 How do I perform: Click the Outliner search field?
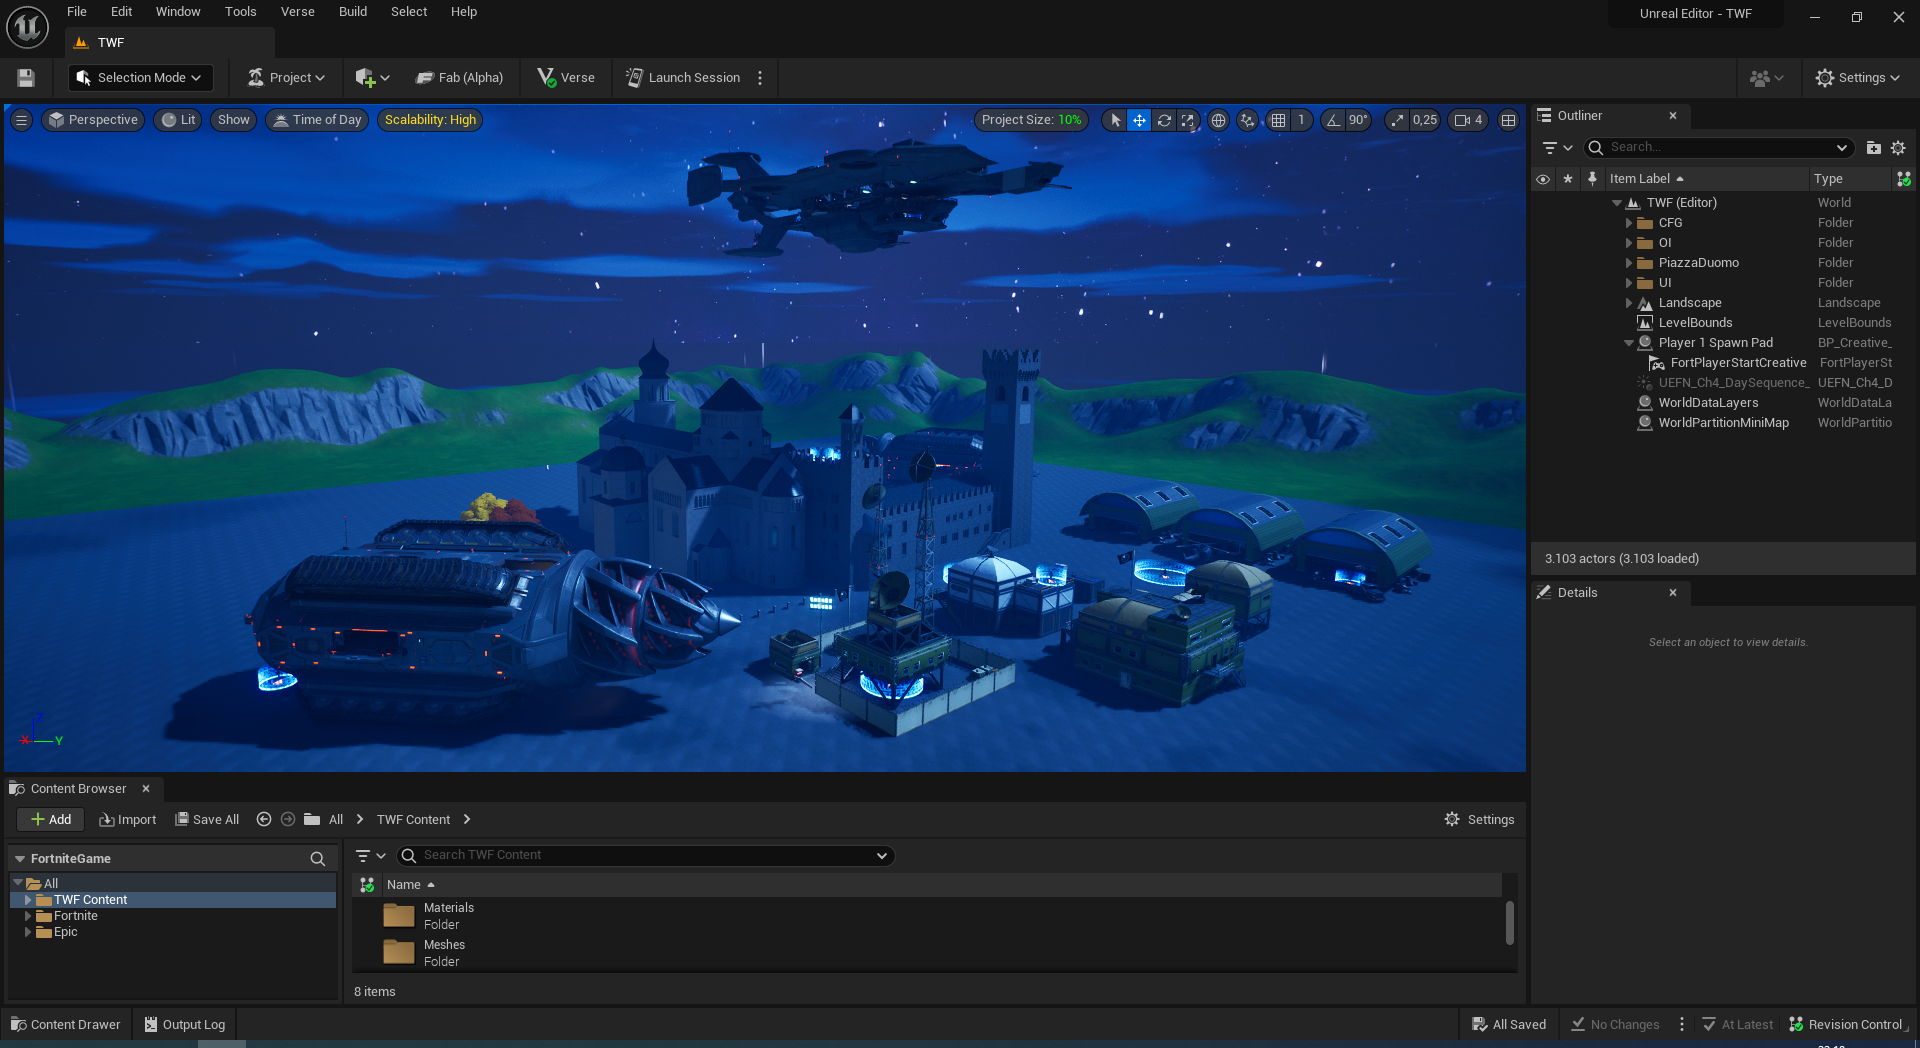coord(1720,147)
